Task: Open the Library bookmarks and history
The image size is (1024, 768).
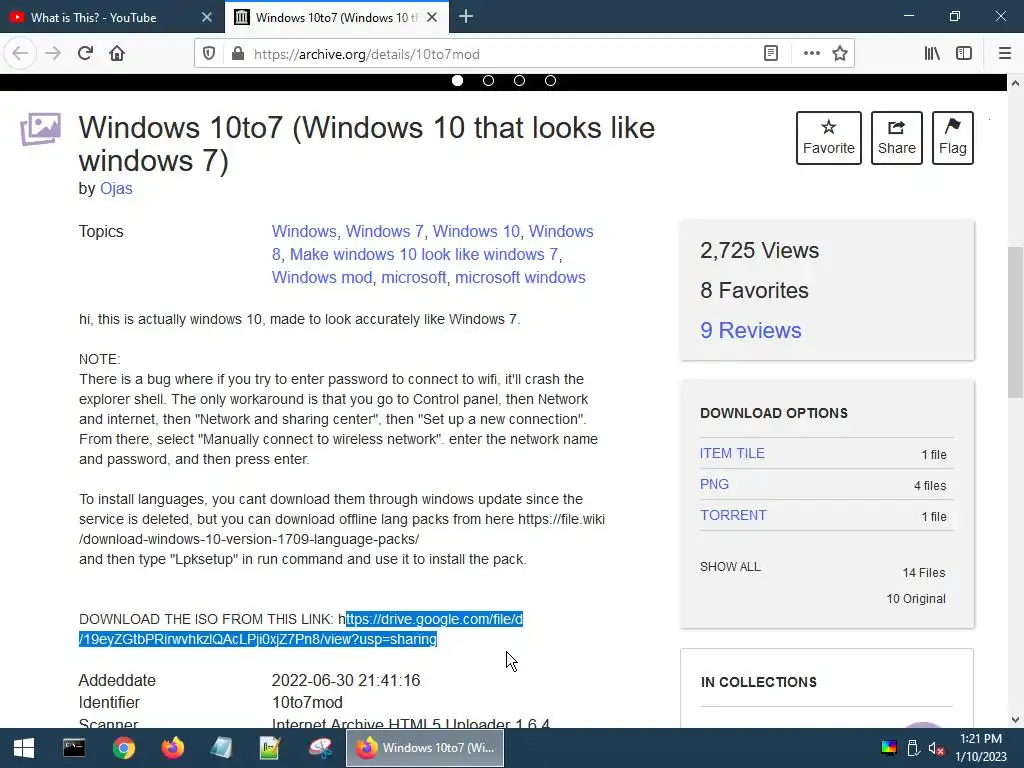Action: [x=932, y=54]
